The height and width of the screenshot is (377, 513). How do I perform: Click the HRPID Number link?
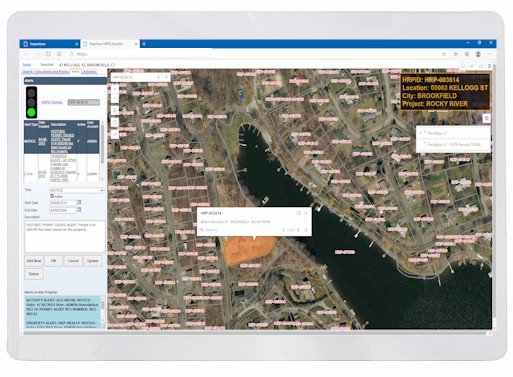(52, 102)
